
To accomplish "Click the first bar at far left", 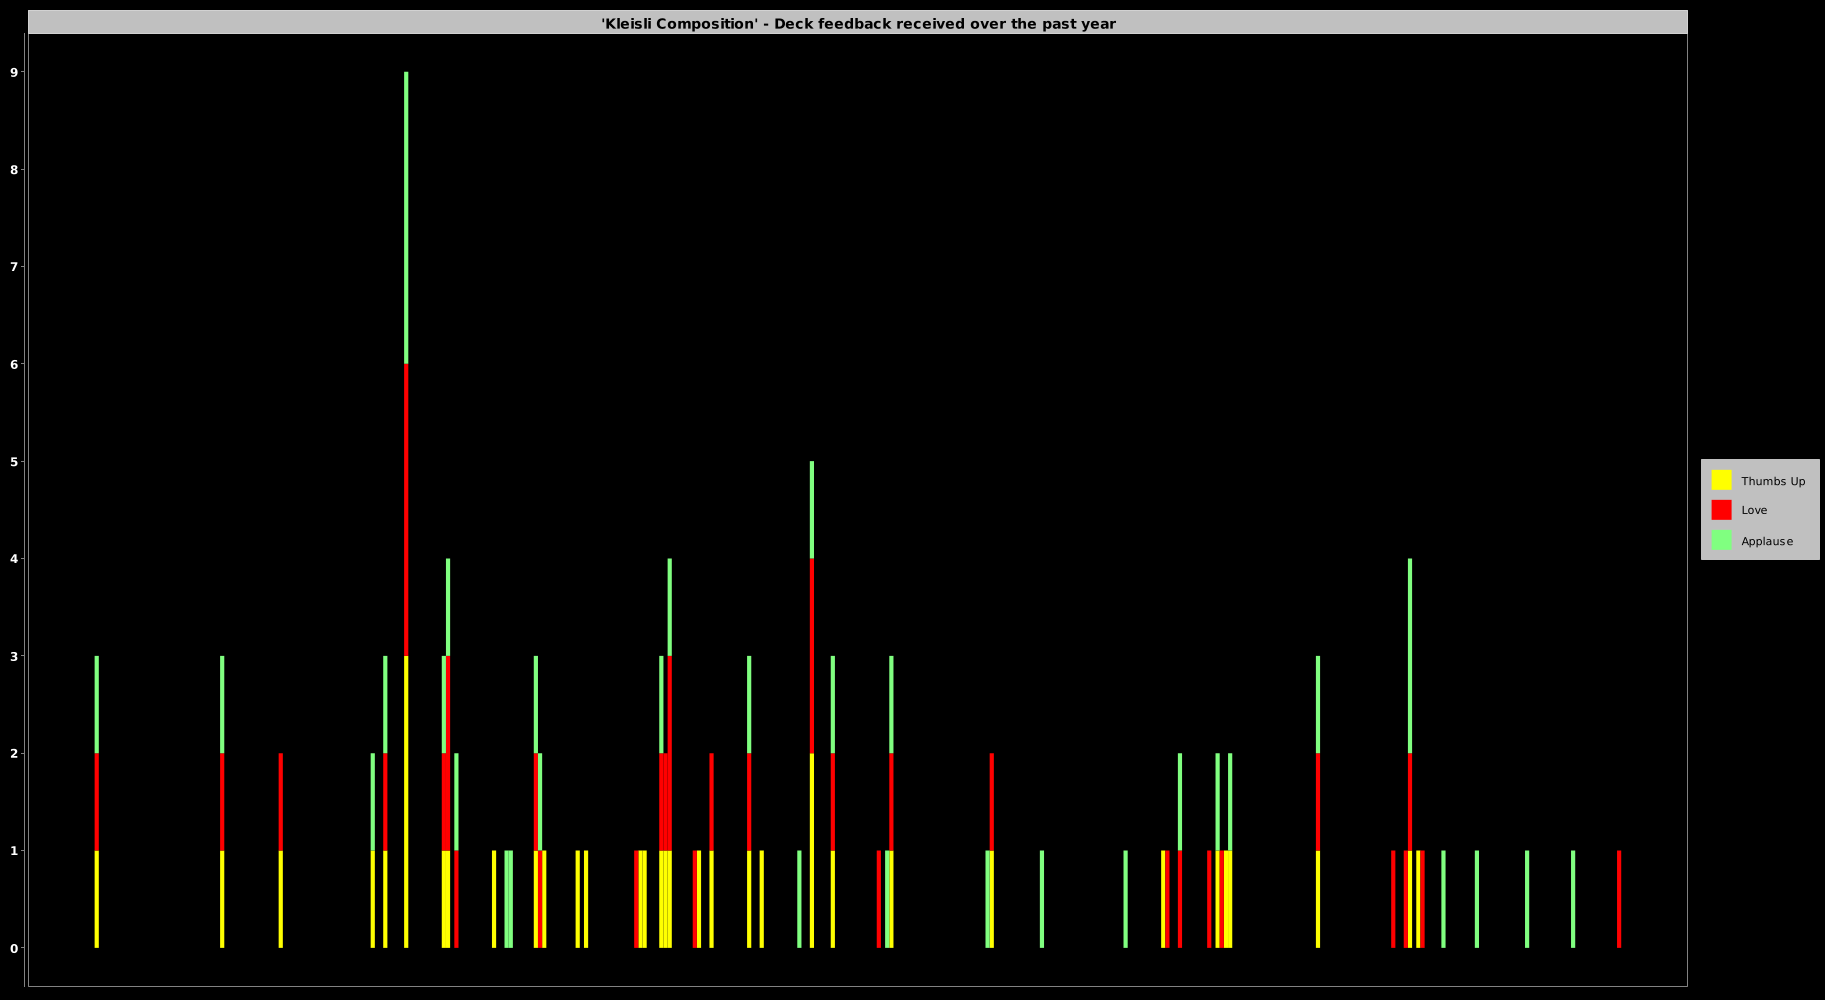I will point(97,802).
